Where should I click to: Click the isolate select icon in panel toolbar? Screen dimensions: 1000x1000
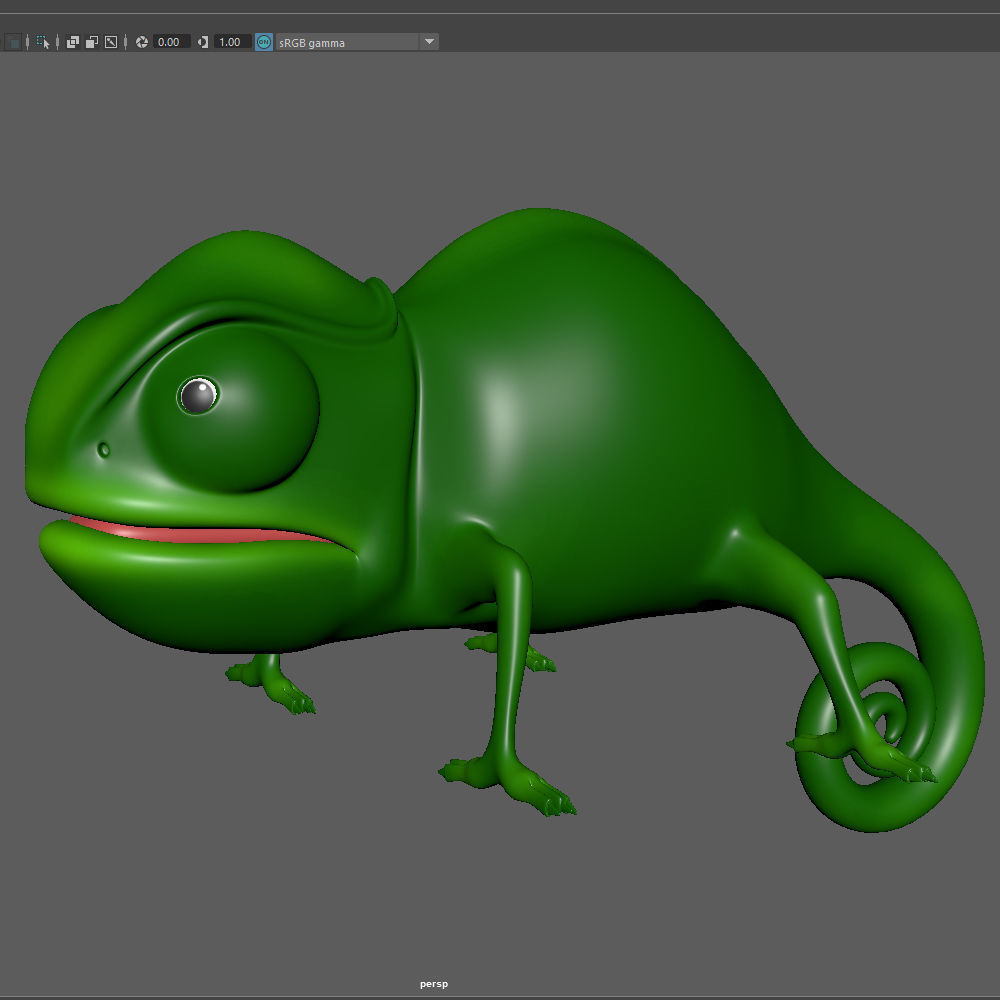[x=43, y=42]
